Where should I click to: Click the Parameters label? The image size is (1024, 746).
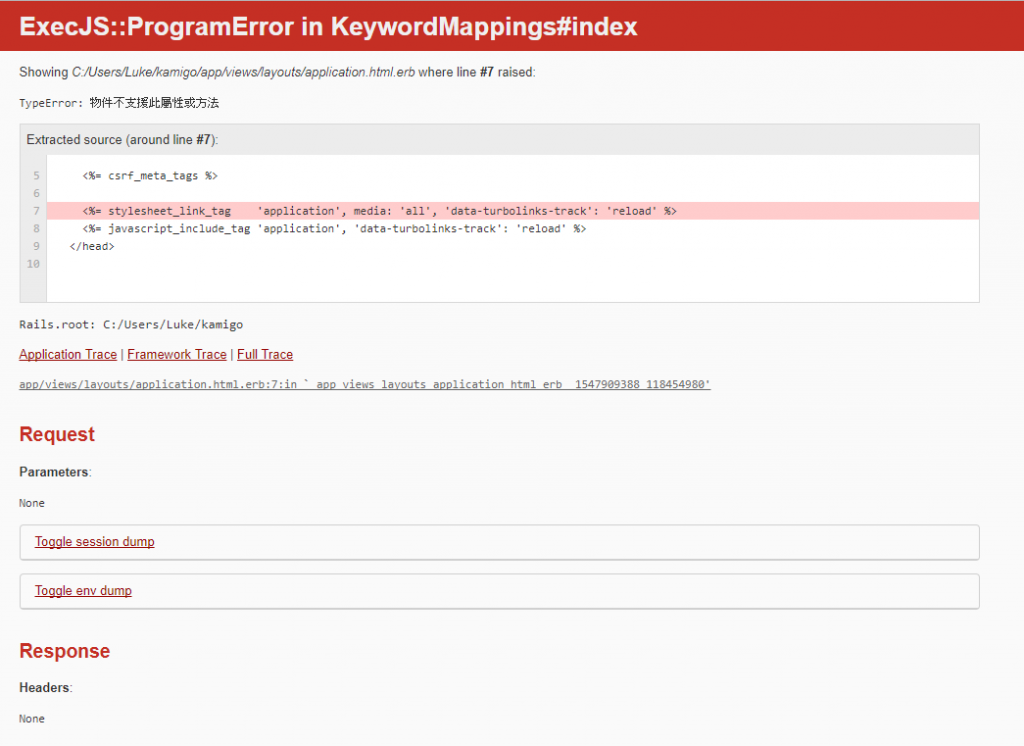click(x=55, y=472)
